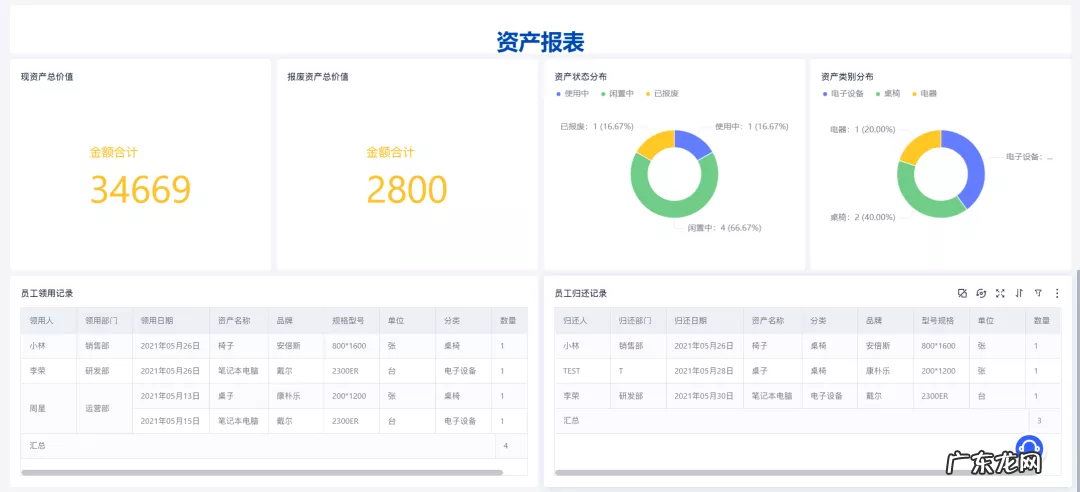Toggle 使用中 legend in 资产状态分布 chart

(572, 94)
